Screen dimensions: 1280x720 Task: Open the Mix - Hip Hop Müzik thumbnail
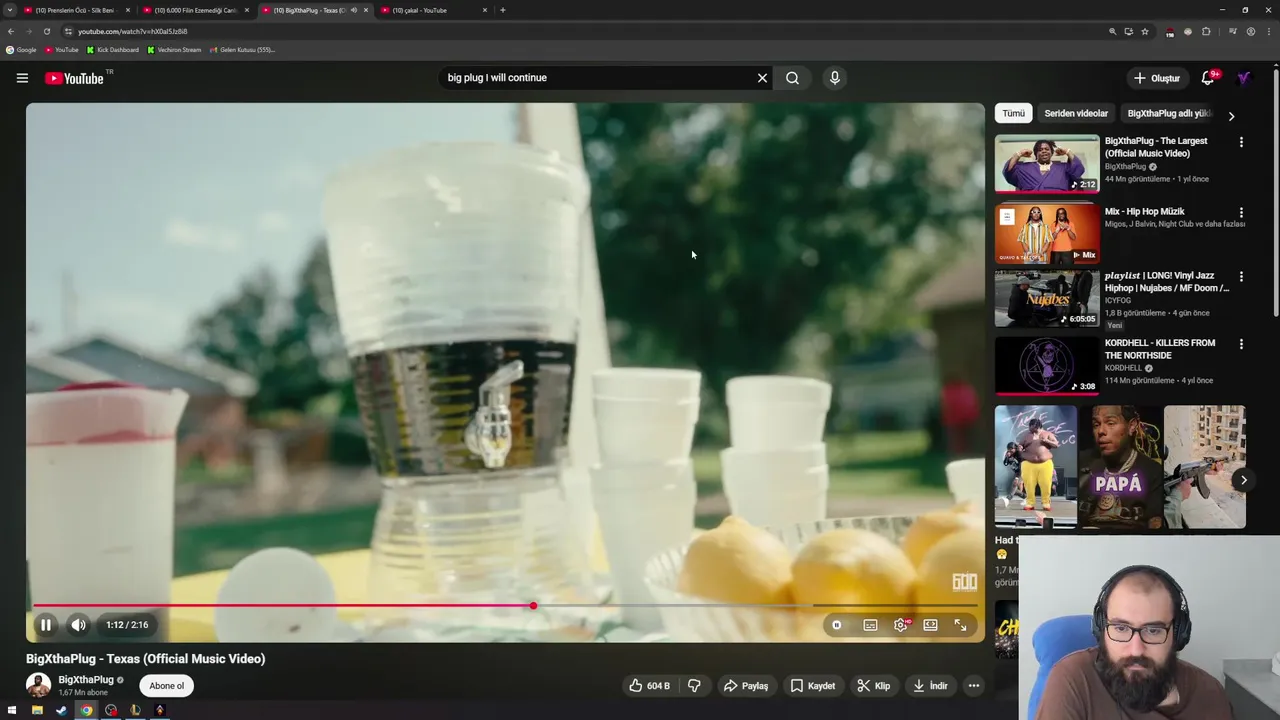[x=1047, y=233]
